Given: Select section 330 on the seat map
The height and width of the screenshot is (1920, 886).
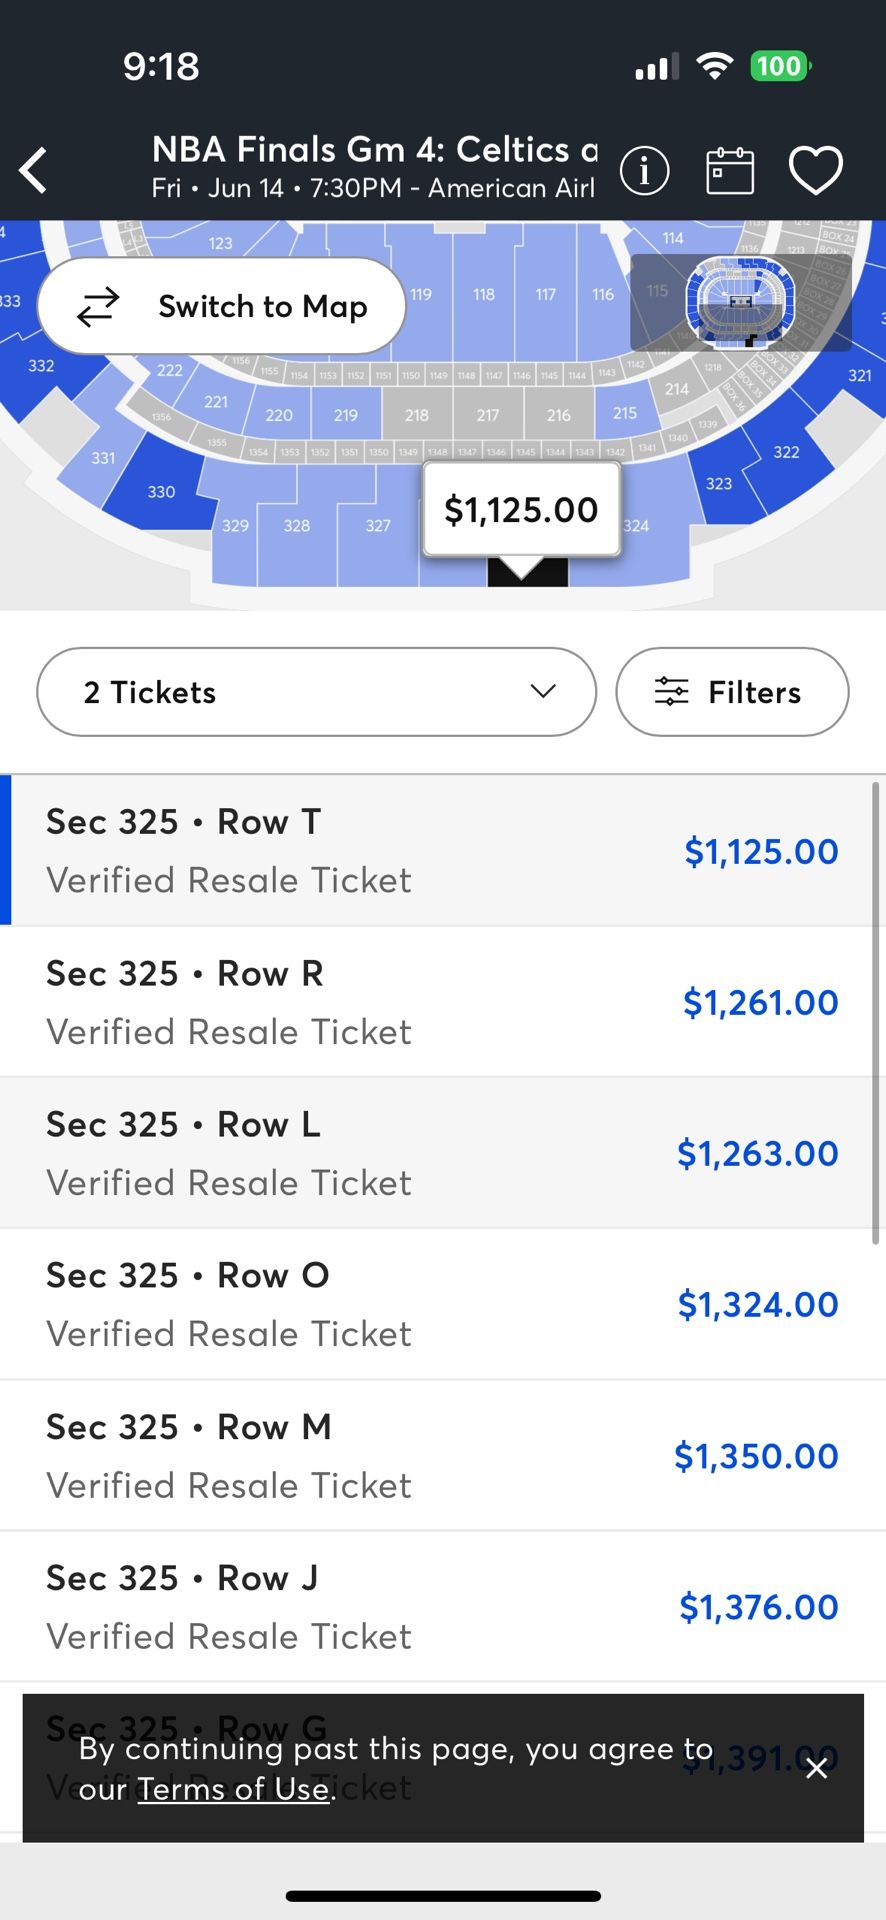Looking at the screenshot, I should pos(162,491).
